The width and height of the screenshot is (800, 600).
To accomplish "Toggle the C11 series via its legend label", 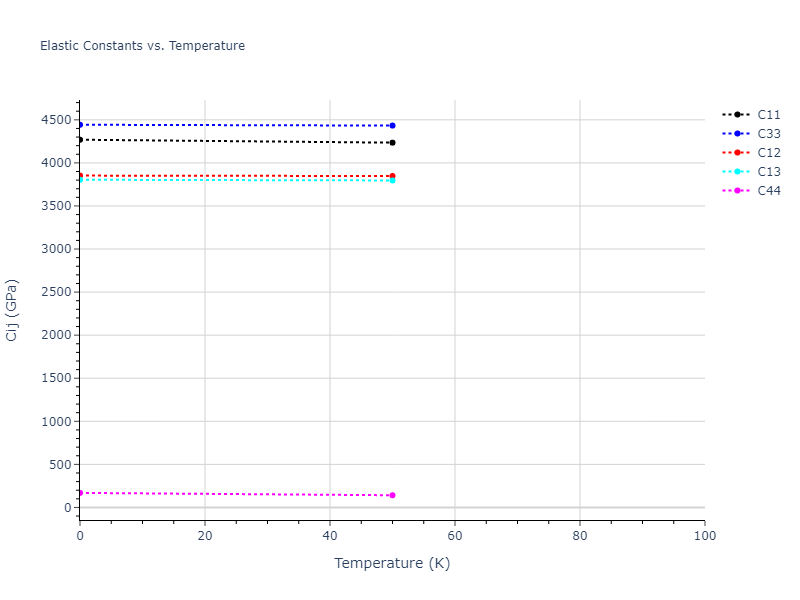I will tap(769, 115).
